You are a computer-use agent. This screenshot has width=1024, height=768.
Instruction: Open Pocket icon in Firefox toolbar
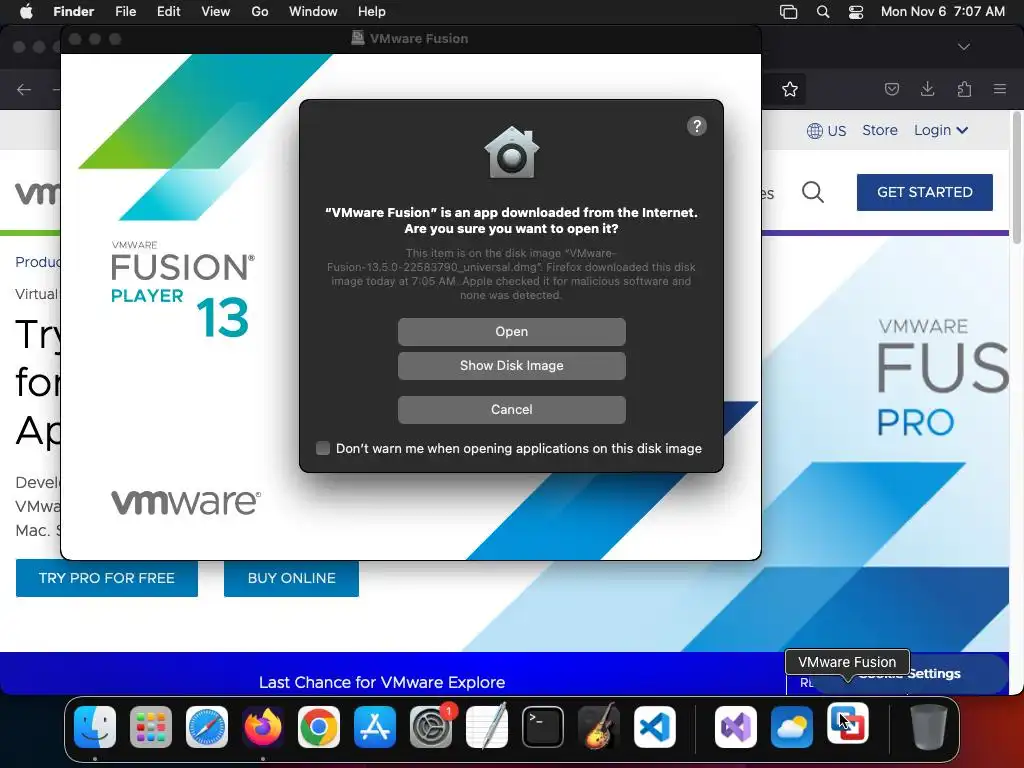(891, 89)
